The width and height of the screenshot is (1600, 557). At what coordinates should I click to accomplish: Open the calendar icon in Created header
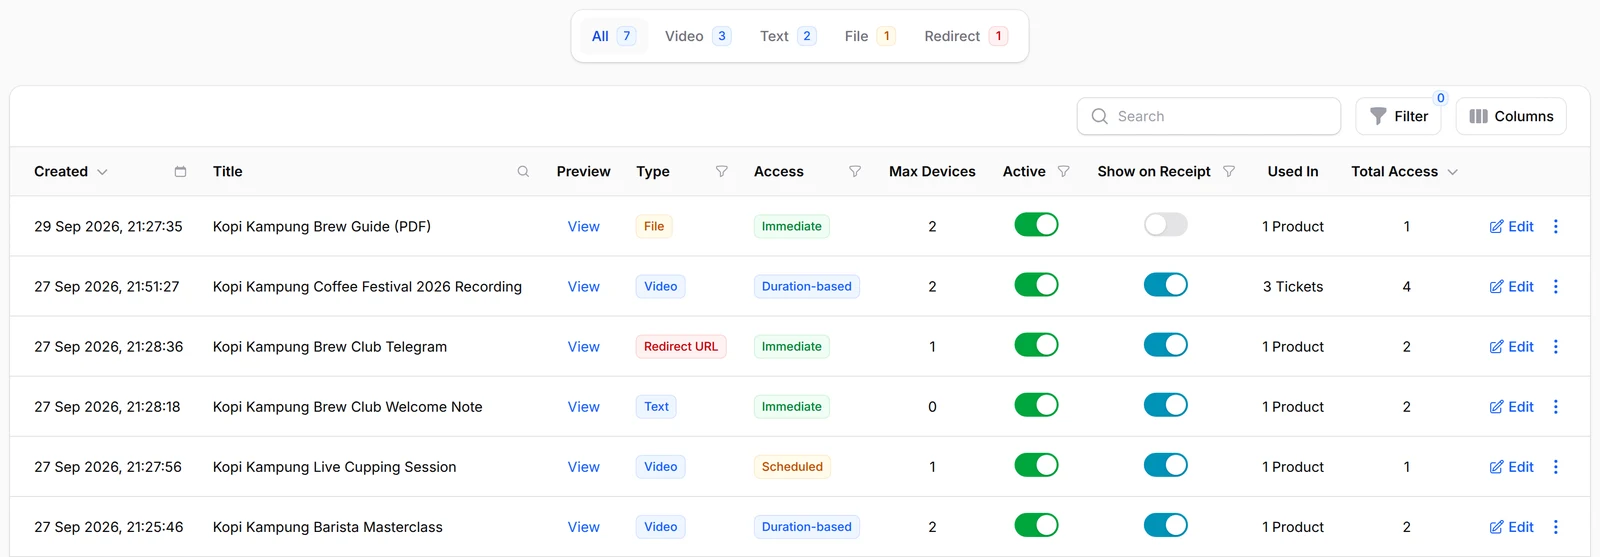tap(180, 172)
